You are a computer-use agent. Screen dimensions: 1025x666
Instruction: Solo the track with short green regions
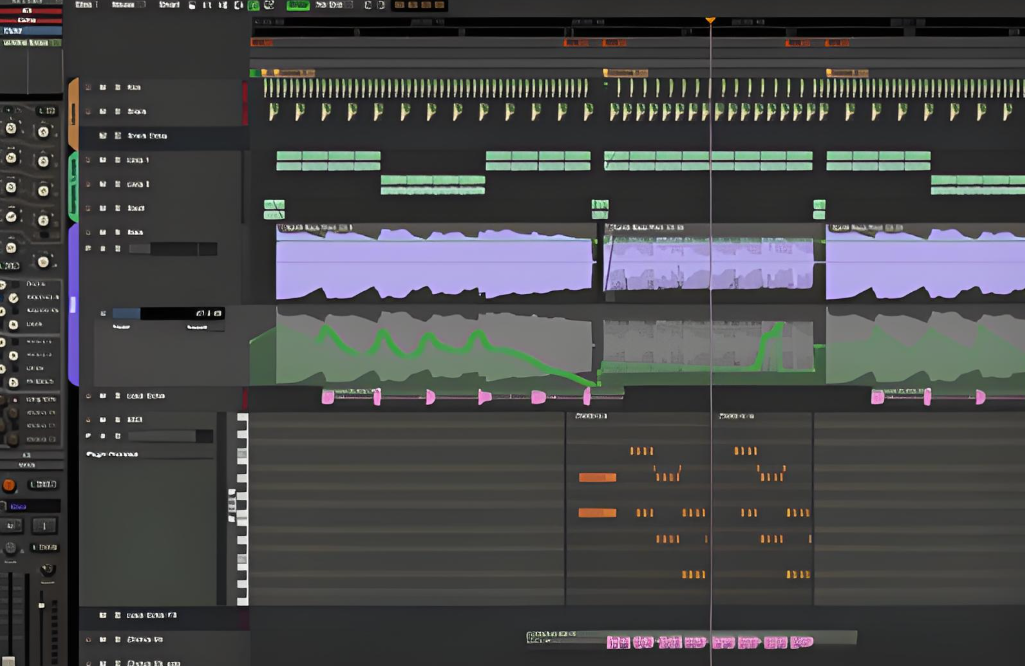[x=118, y=208]
